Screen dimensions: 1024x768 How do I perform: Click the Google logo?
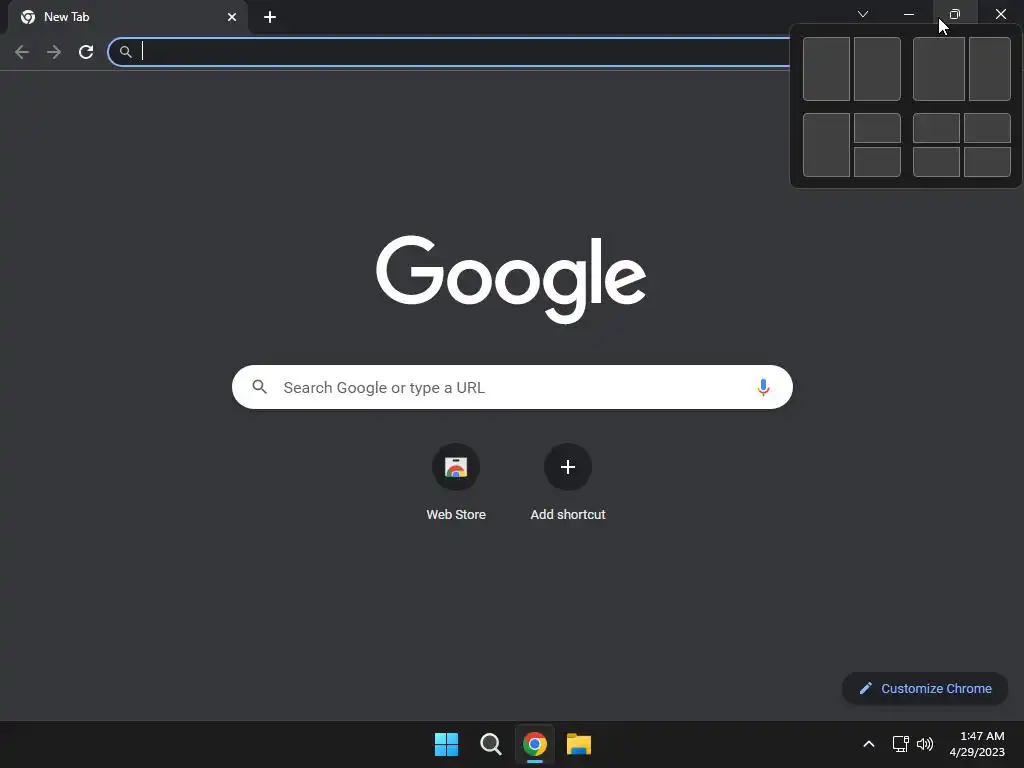(511, 279)
